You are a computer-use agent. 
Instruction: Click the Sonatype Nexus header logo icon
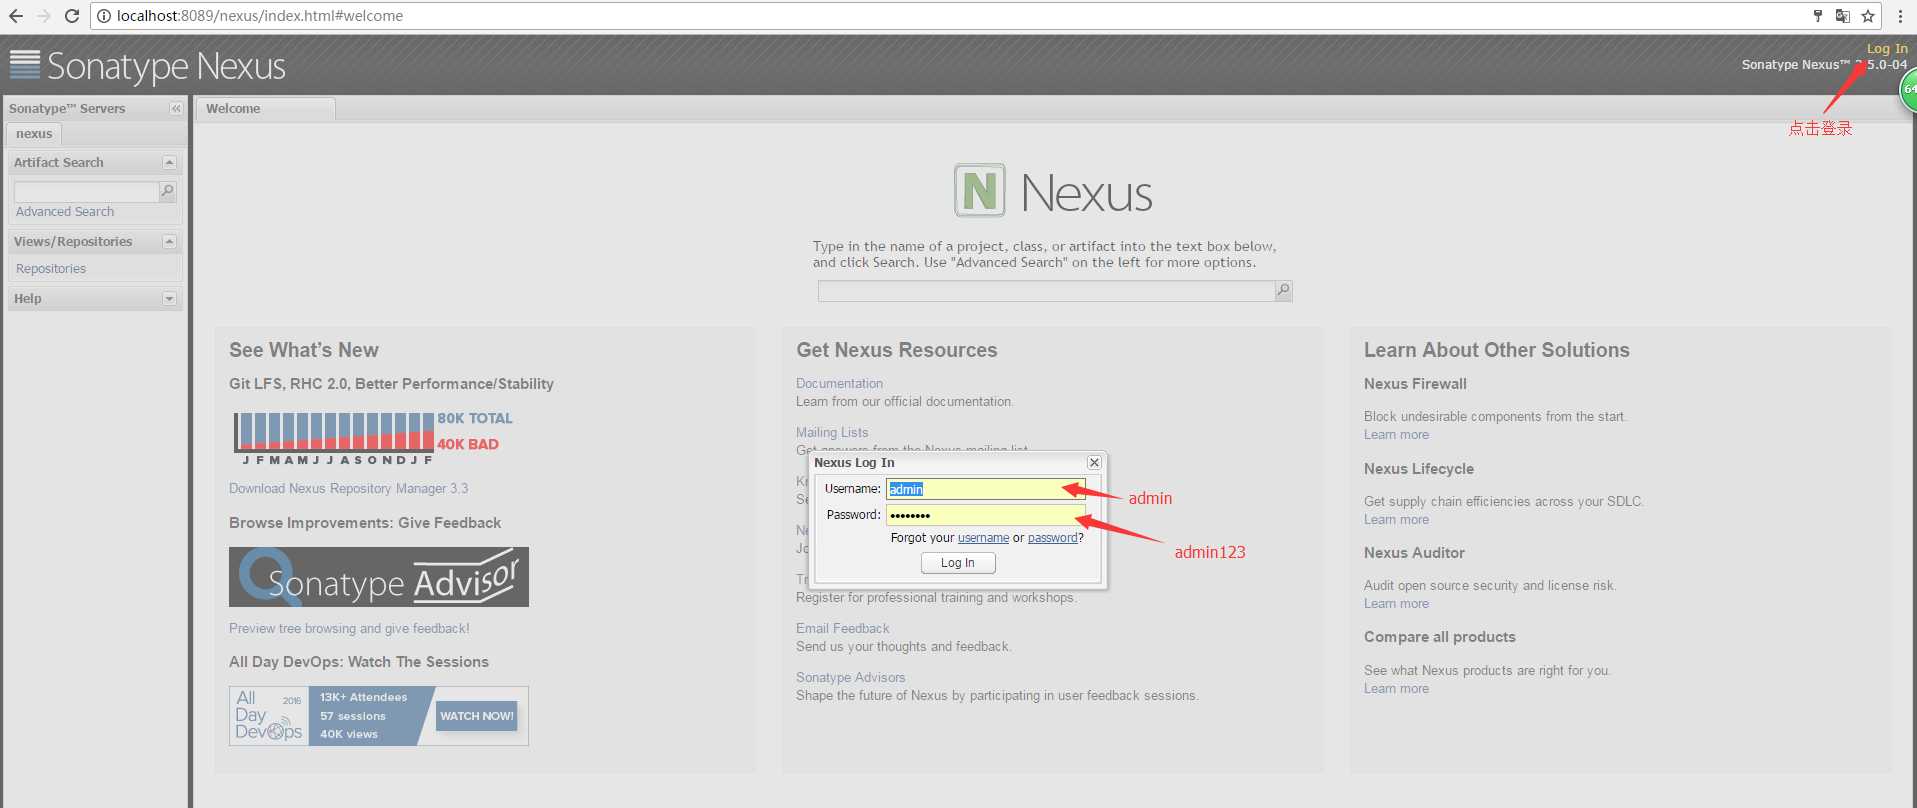point(25,64)
